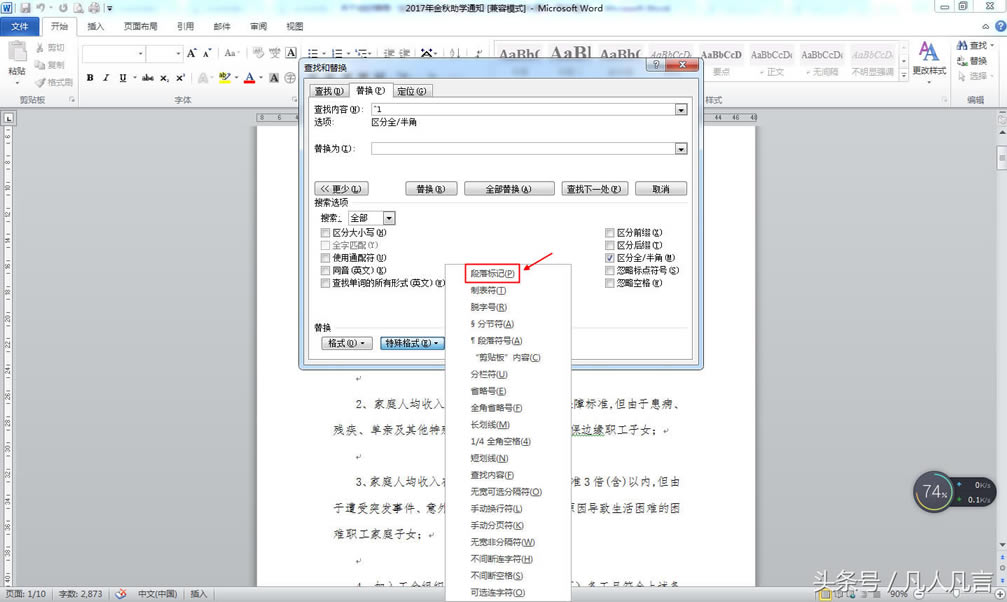Screen dimensions: 1007x602
Task: Tick the 使用通配符 checkbox
Action: coord(324,258)
